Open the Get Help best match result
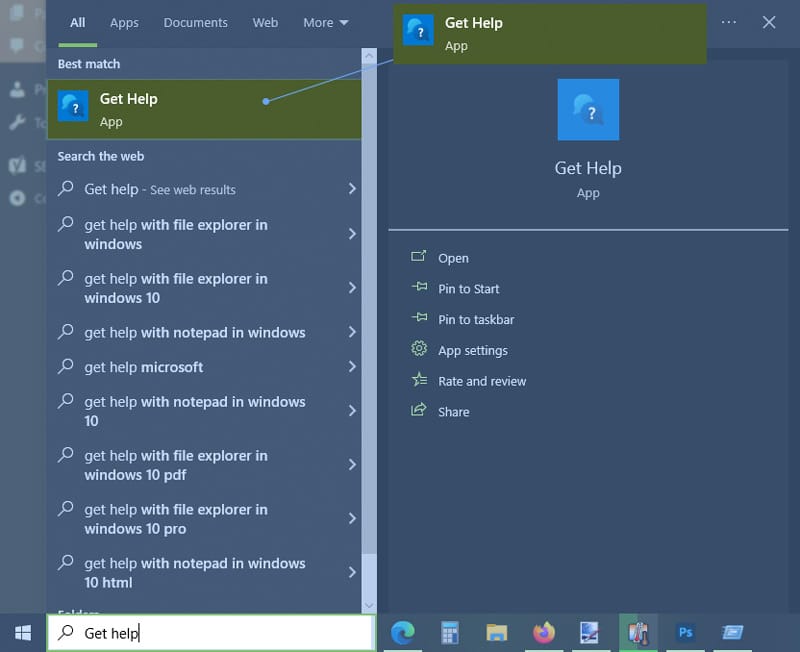The height and width of the screenshot is (652, 800). point(204,109)
